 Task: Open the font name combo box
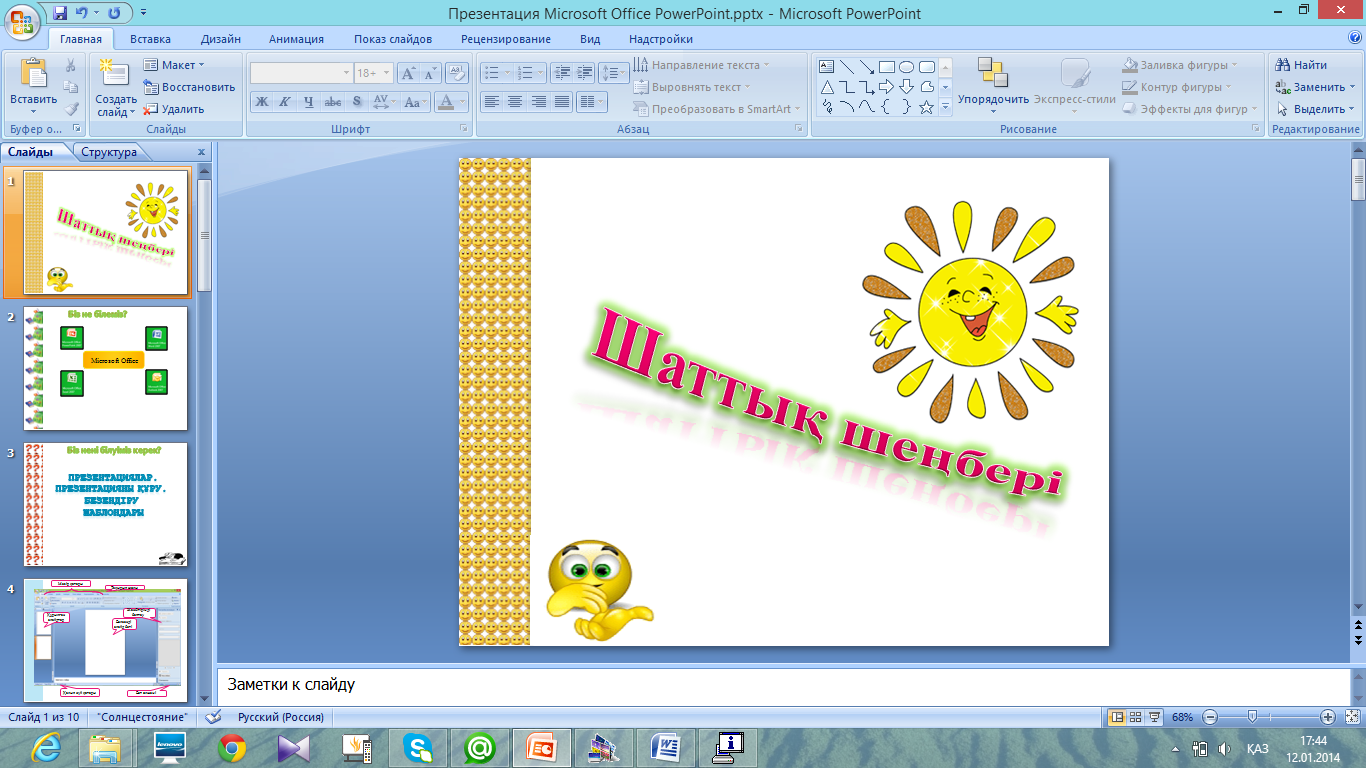[301, 73]
